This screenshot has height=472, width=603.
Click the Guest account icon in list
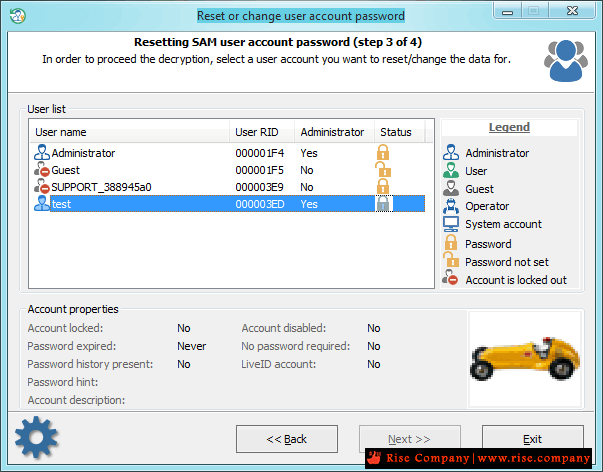42,170
